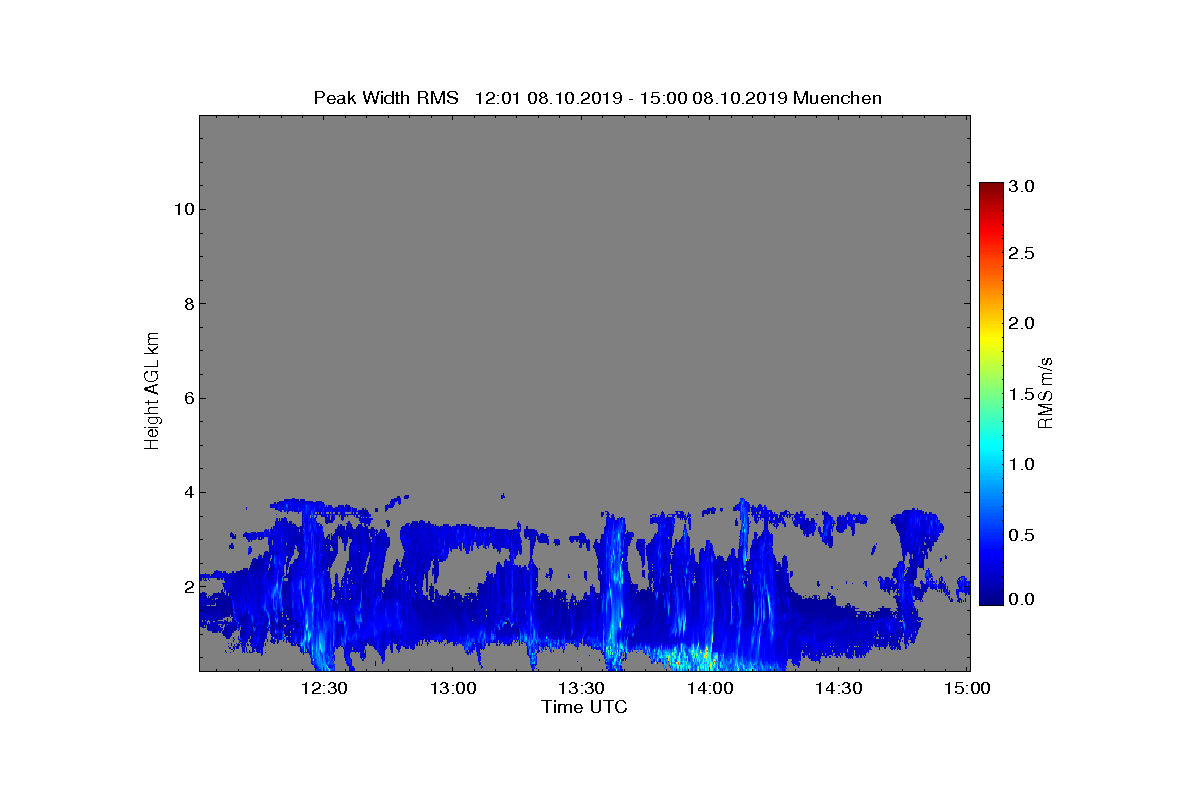Viewport: 1200px width, 800px height.
Task: Click the yellow band of the colorbar
Action: [x=990, y=337]
